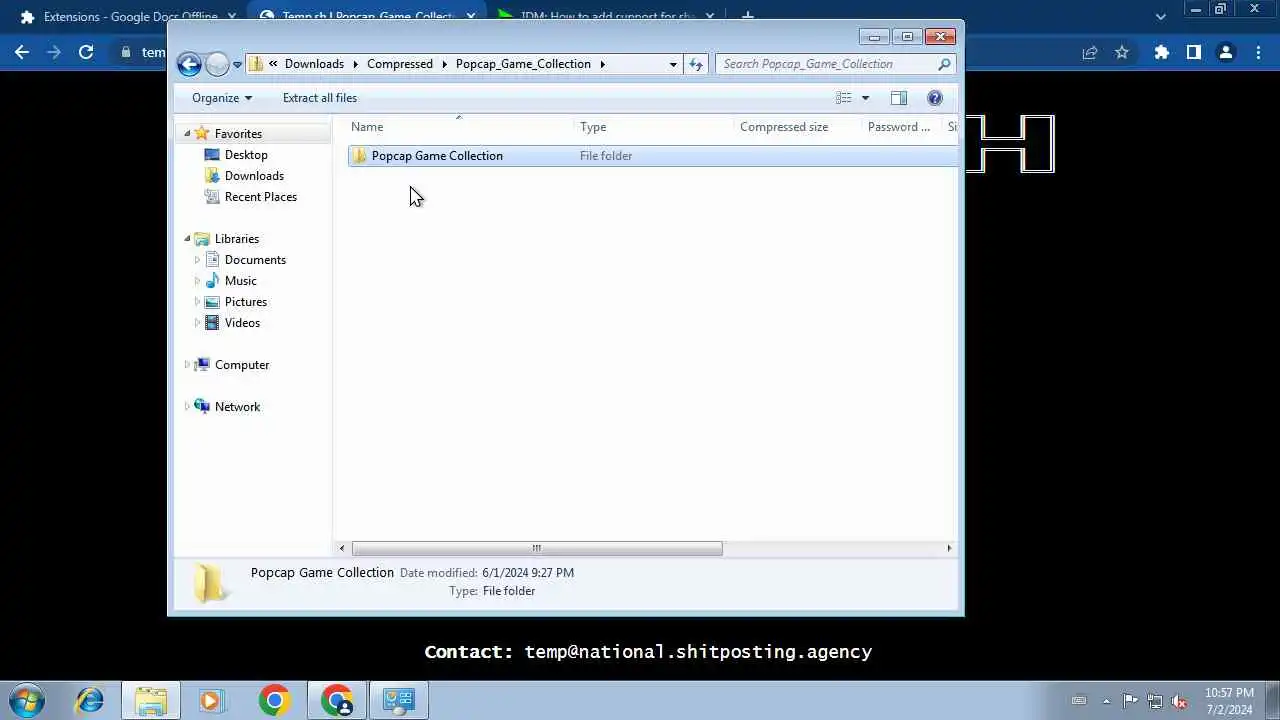Screen dimensions: 1280x720
Task: Select Libraries in the navigation pane
Action: tap(237, 239)
